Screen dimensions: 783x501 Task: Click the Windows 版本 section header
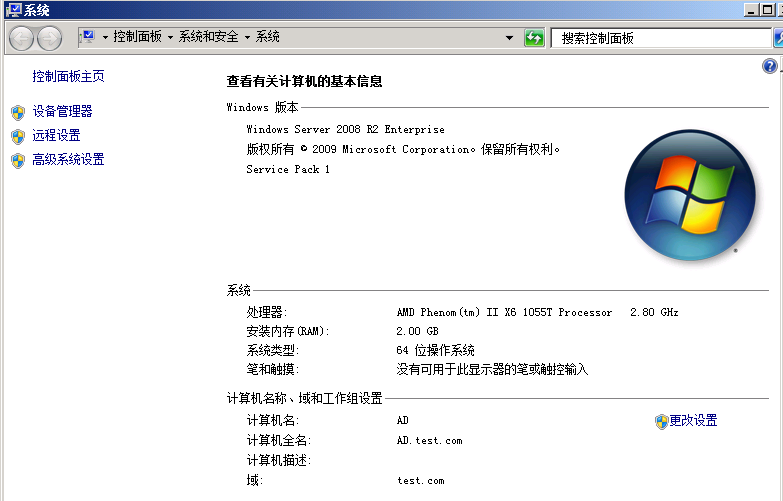[262, 107]
